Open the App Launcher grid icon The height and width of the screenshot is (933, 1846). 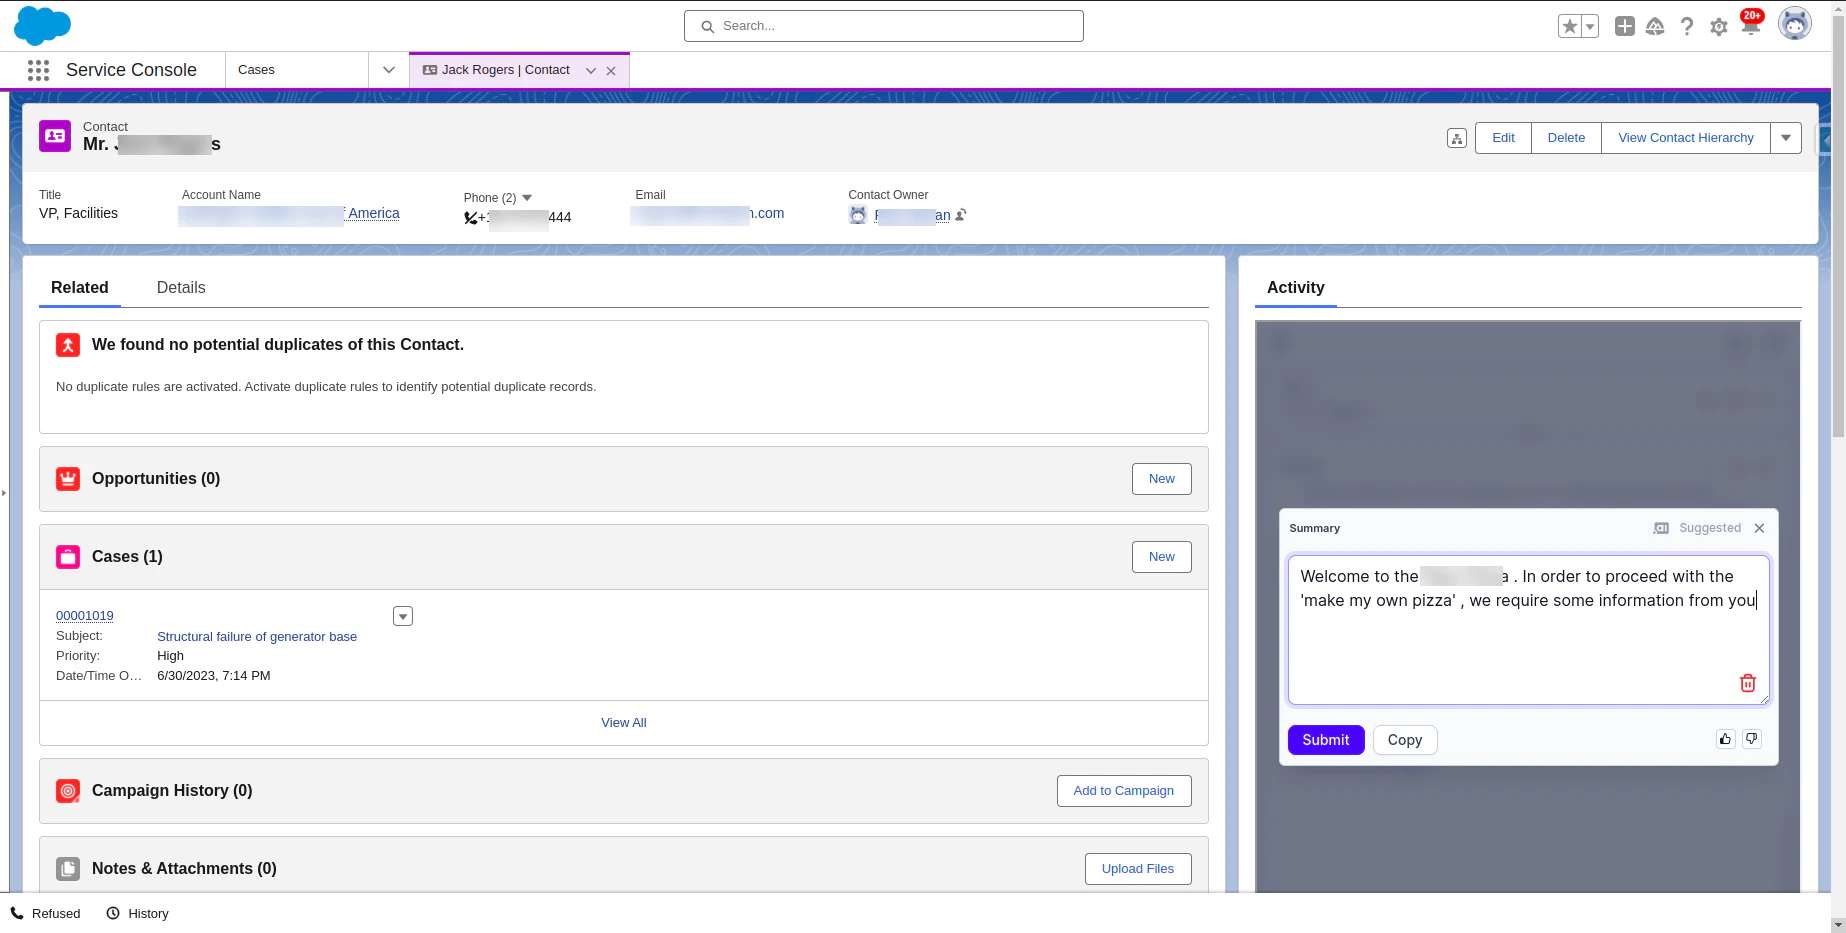click(x=38, y=70)
